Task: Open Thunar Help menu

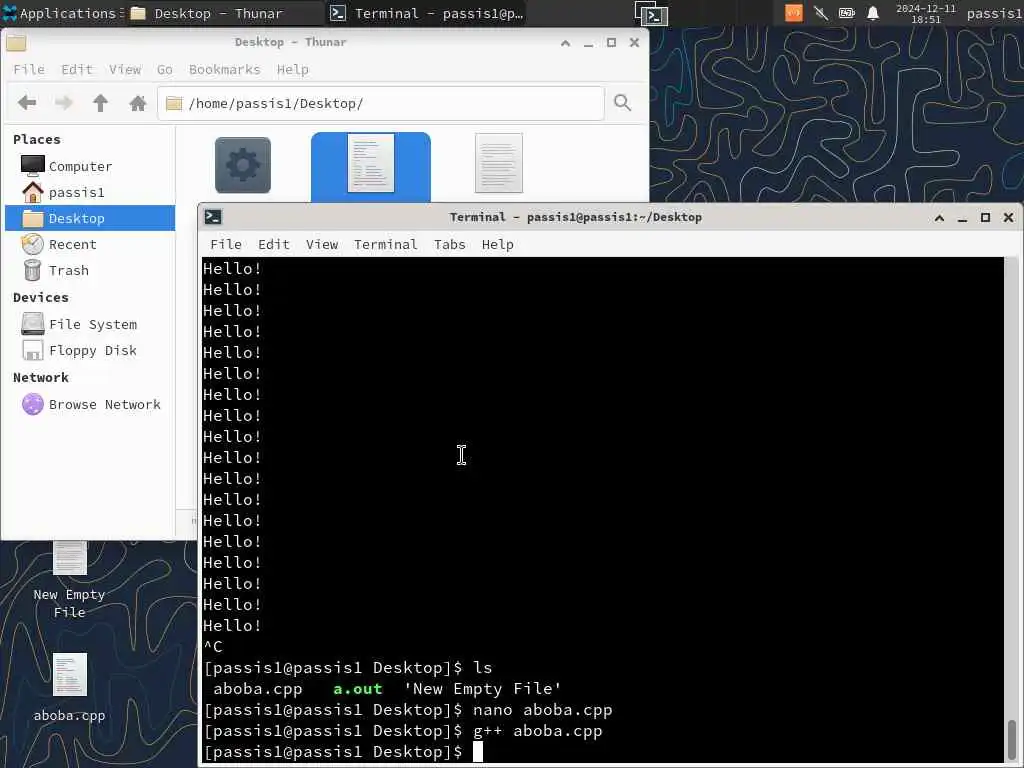Action: tap(293, 69)
